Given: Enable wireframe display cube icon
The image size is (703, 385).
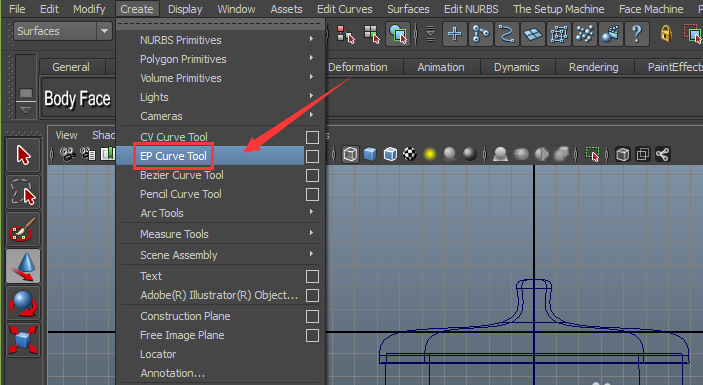Looking at the screenshot, I should [350, 155].
